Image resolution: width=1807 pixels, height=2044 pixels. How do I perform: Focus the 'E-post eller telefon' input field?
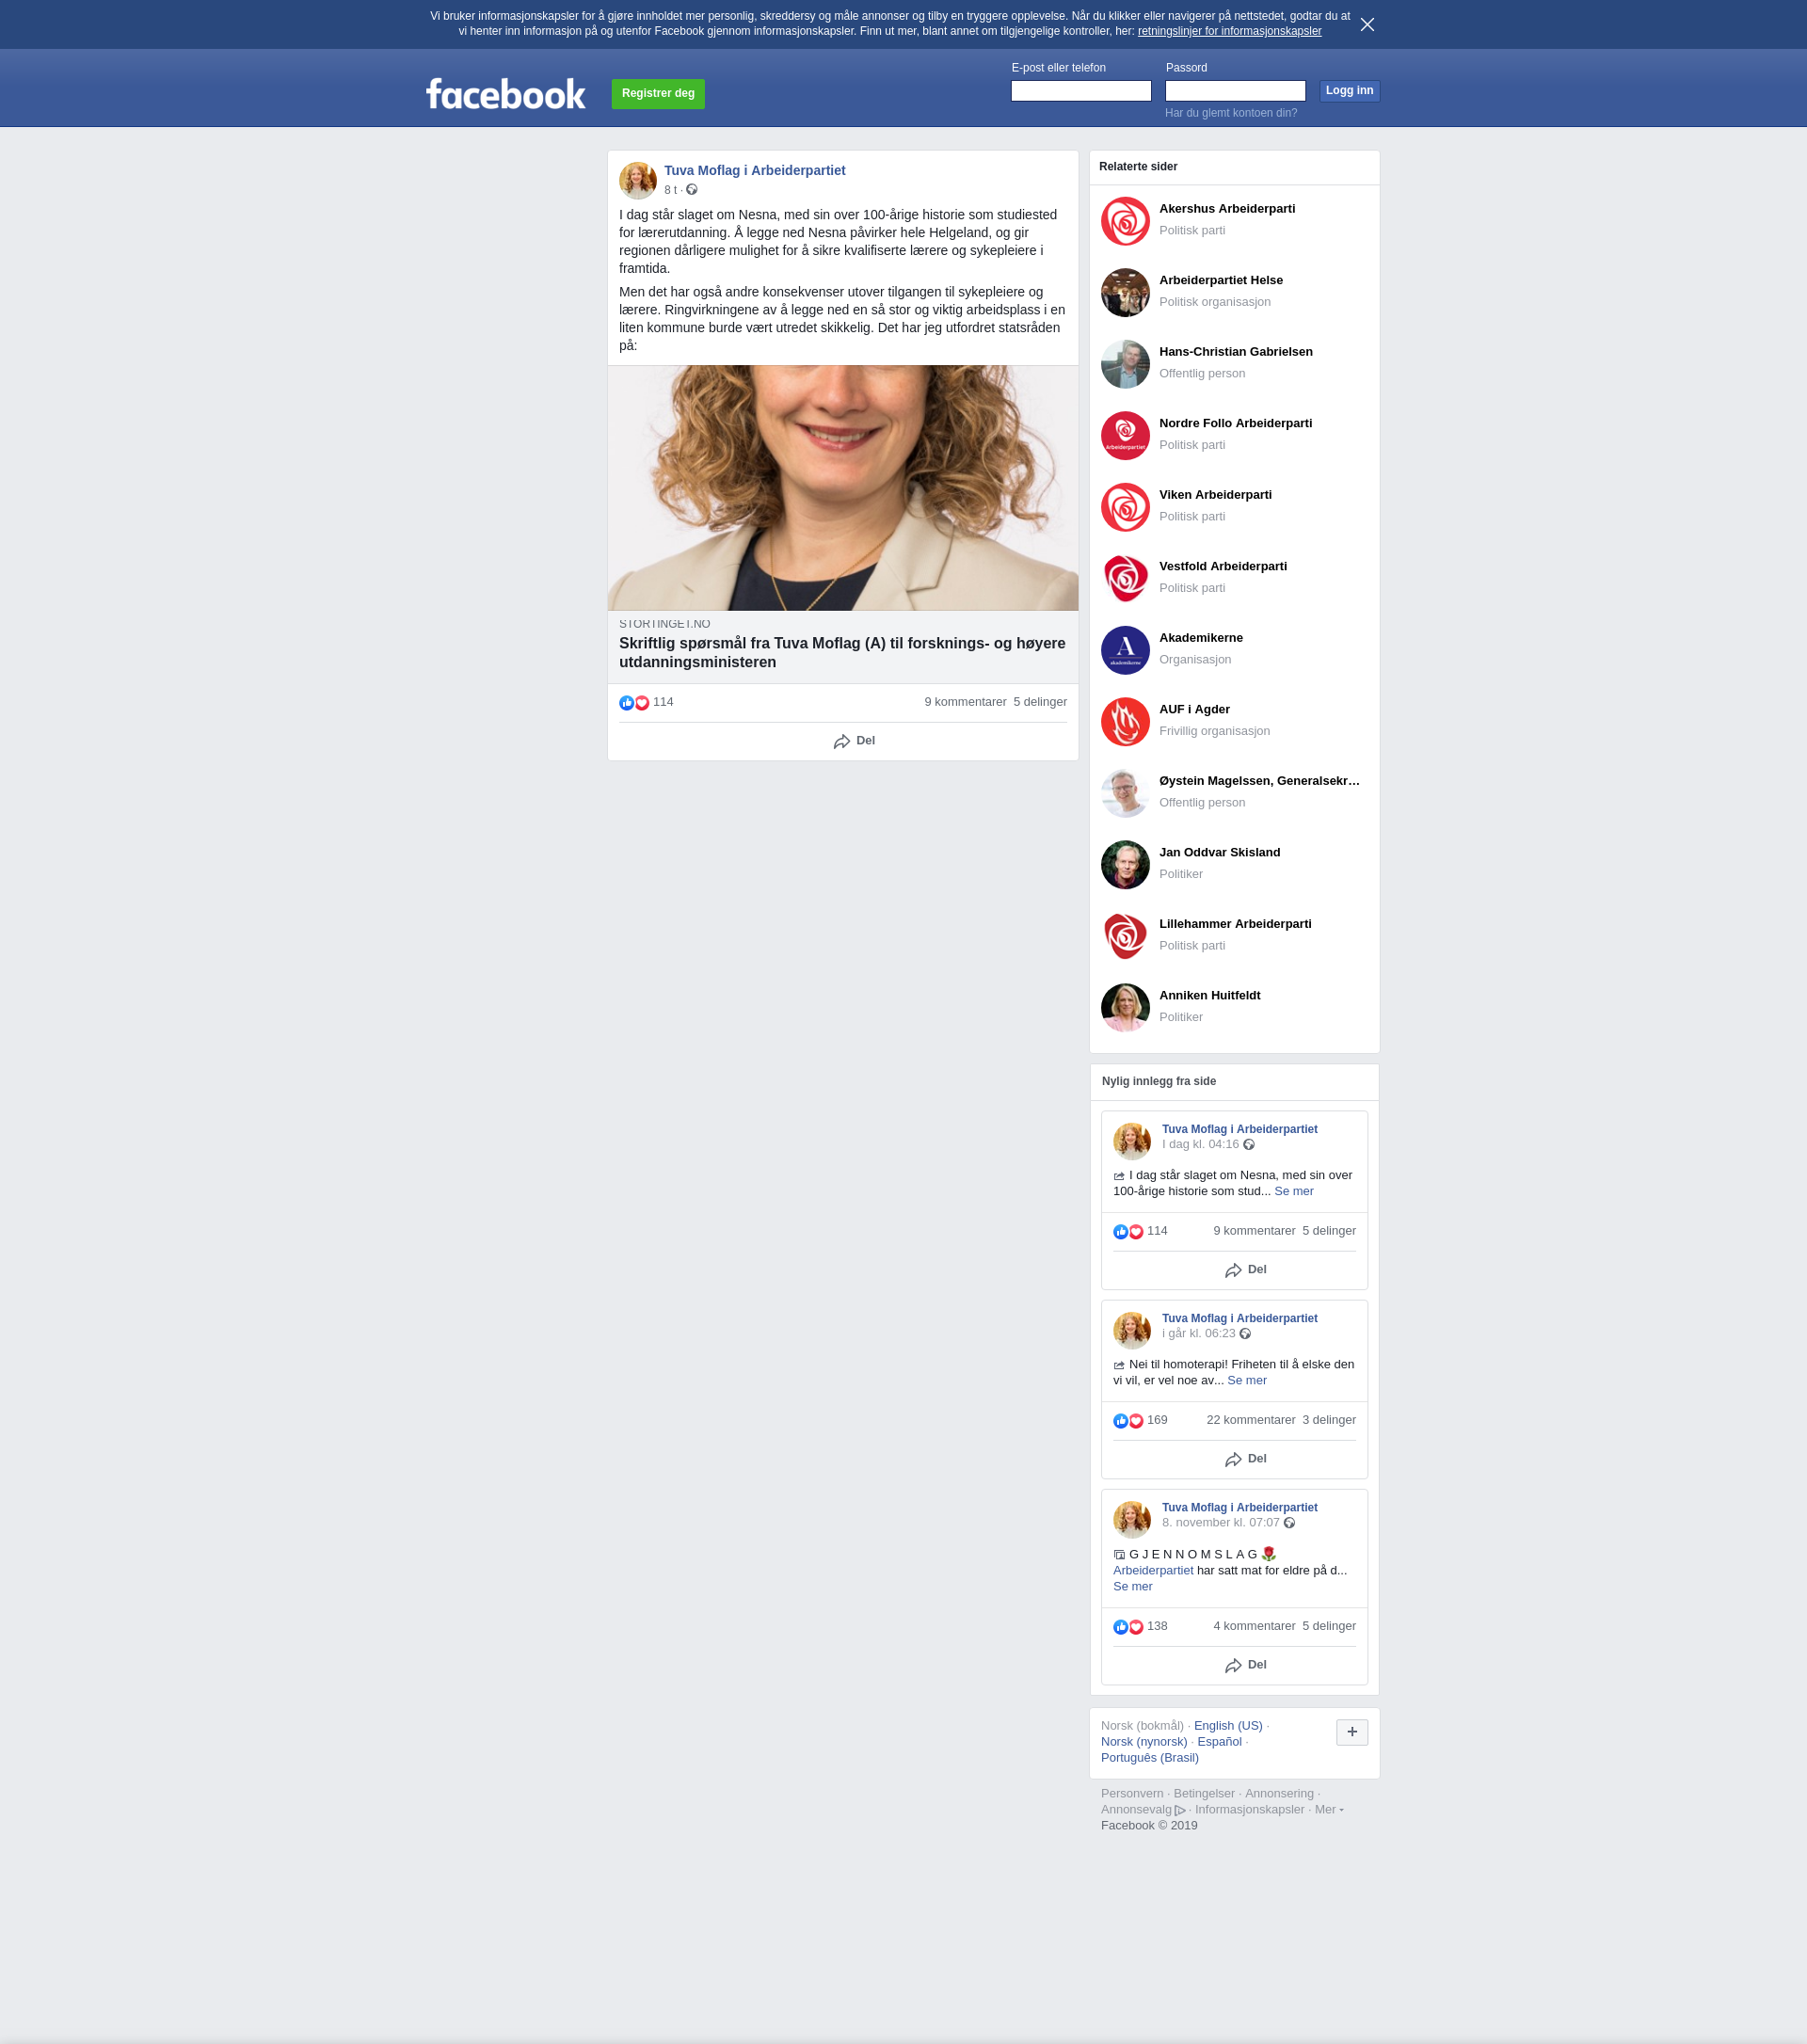coord(1081,91)
